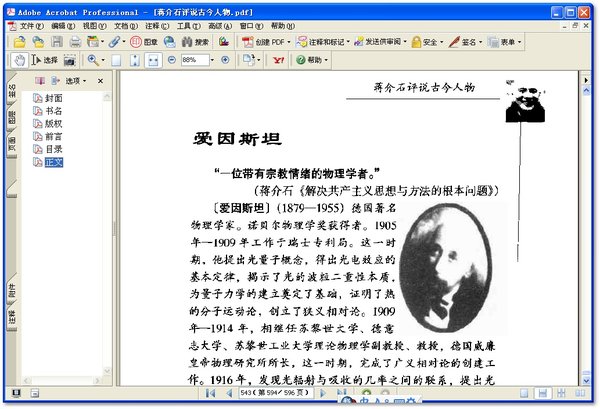Click the Open file folder icon
Screen dimensions: 600x409
pos(19,42)
